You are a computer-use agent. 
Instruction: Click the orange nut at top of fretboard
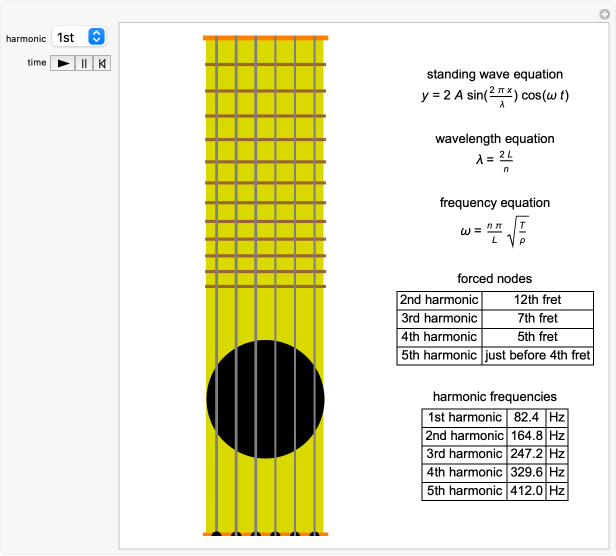click(x=265, y=38)
